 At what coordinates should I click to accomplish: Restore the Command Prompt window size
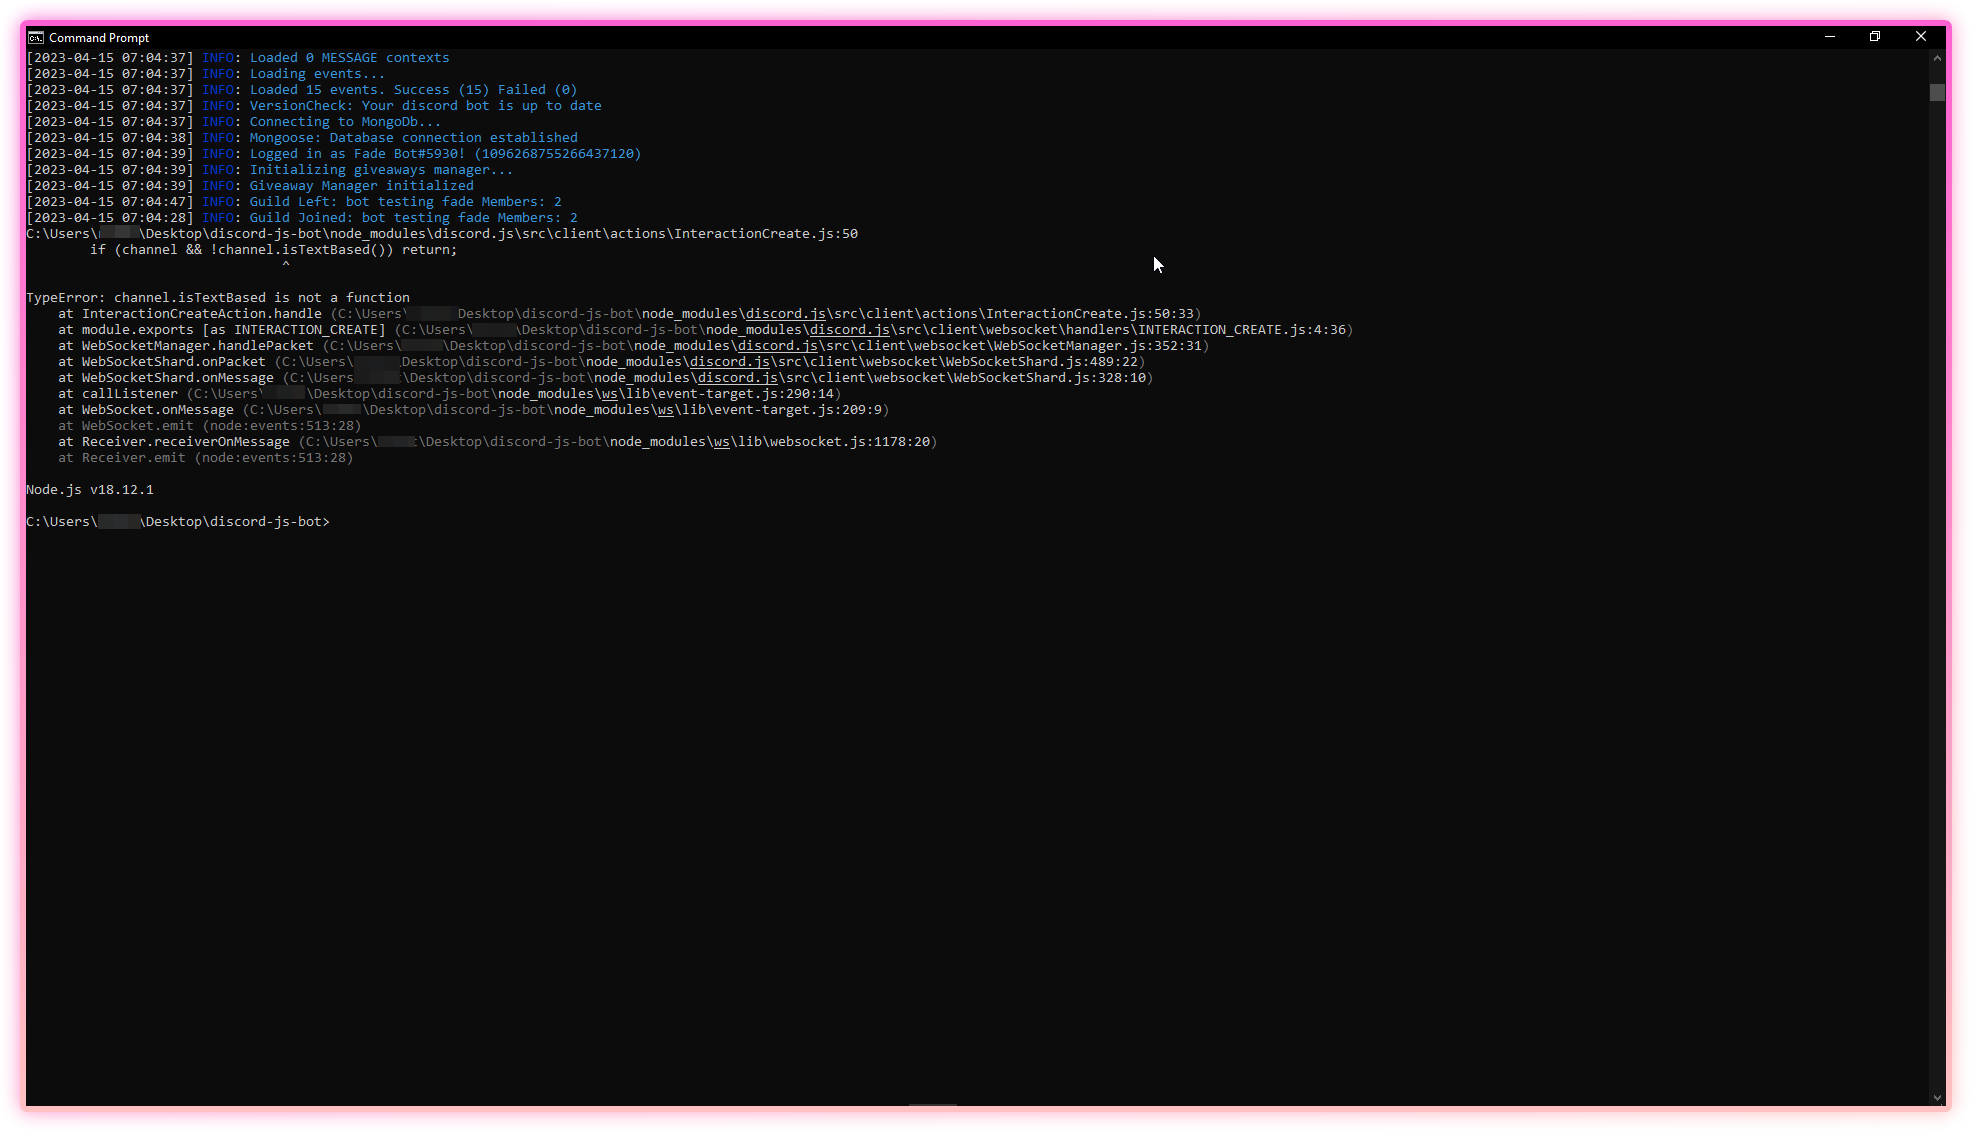pyautogui.click(x=1875, y=36)
